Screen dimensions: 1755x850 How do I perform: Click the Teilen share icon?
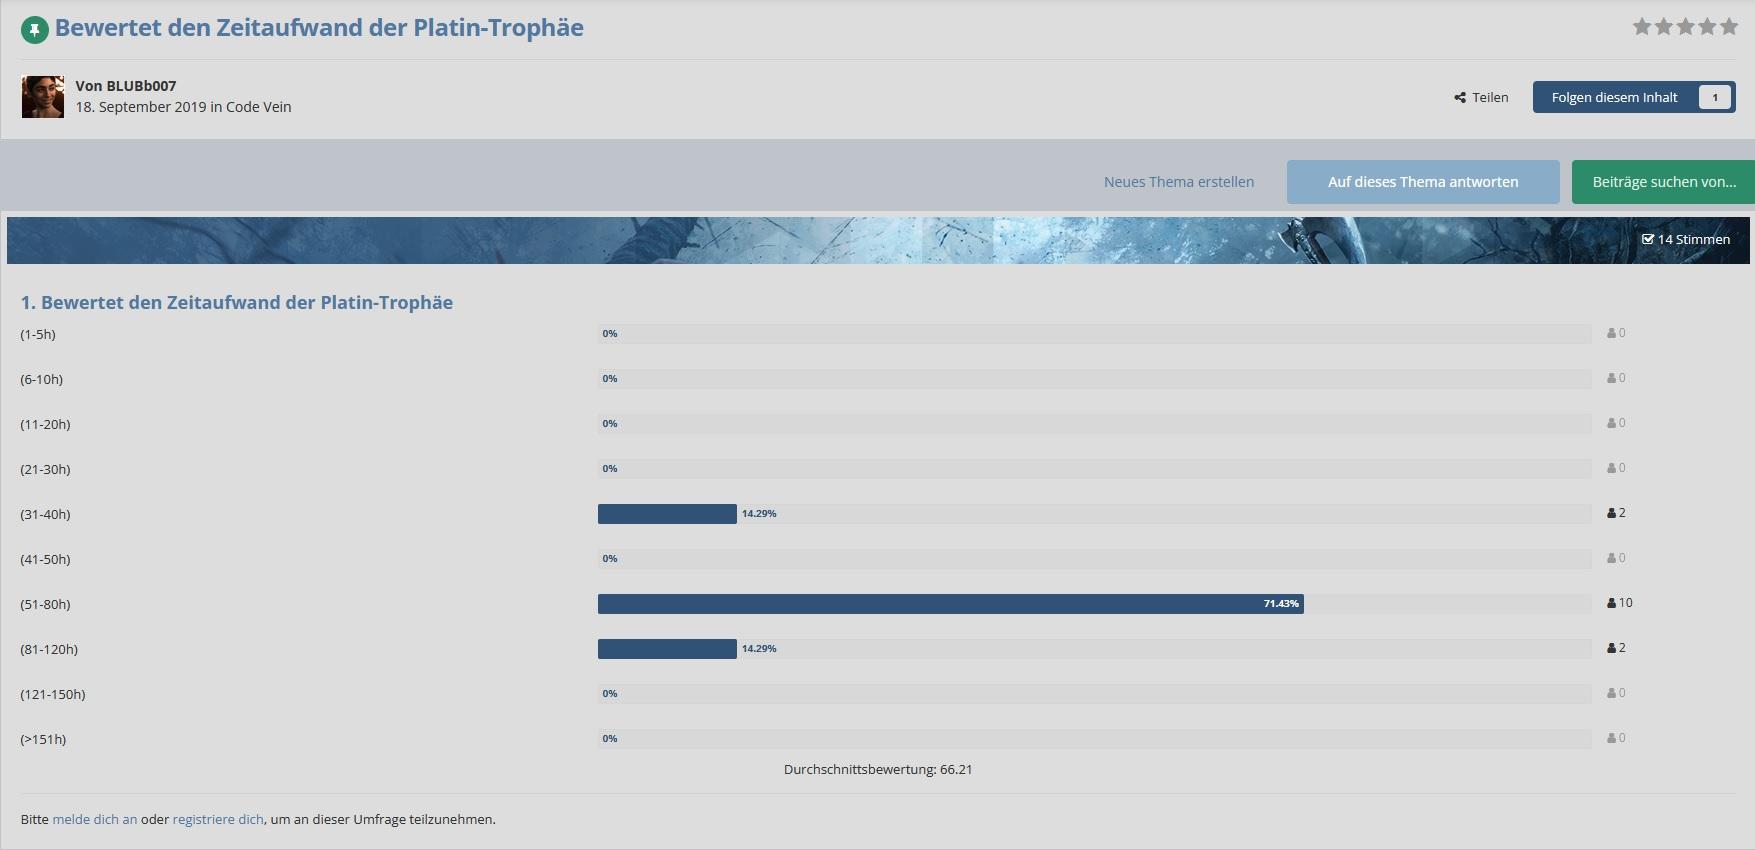coord(1460,98)
